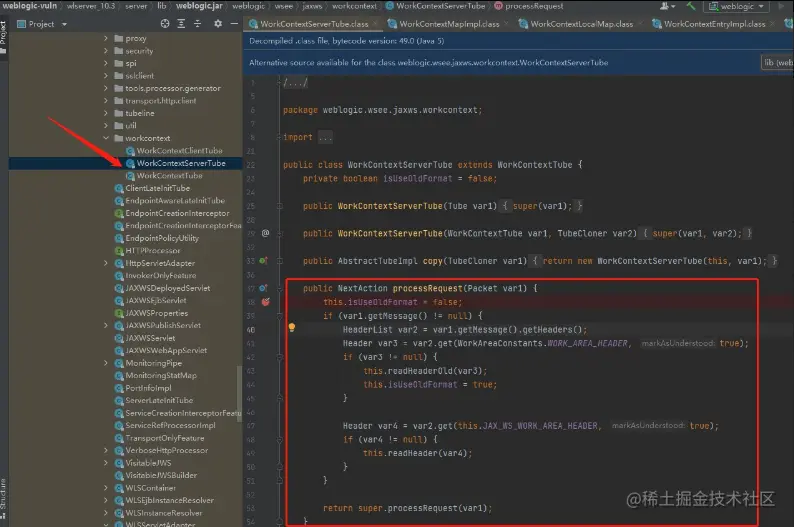The image size is (794, 527).
Task: Expand the spi folder
Action: (x=106, y=63)
